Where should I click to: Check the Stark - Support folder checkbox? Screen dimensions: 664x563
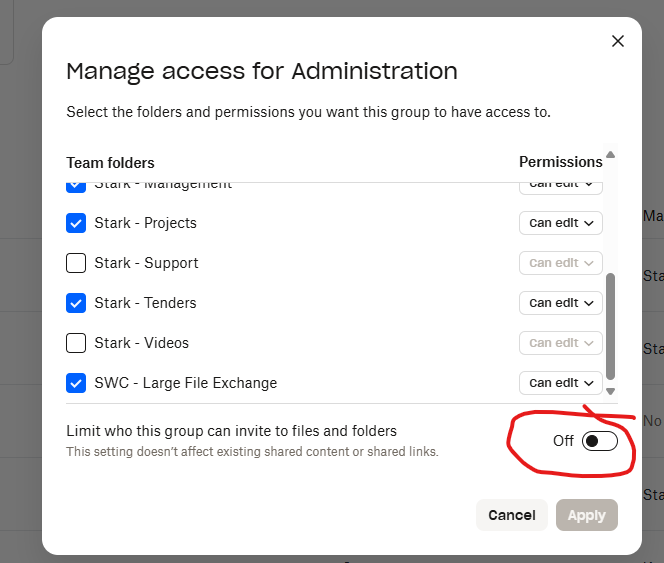pos(76,263)
